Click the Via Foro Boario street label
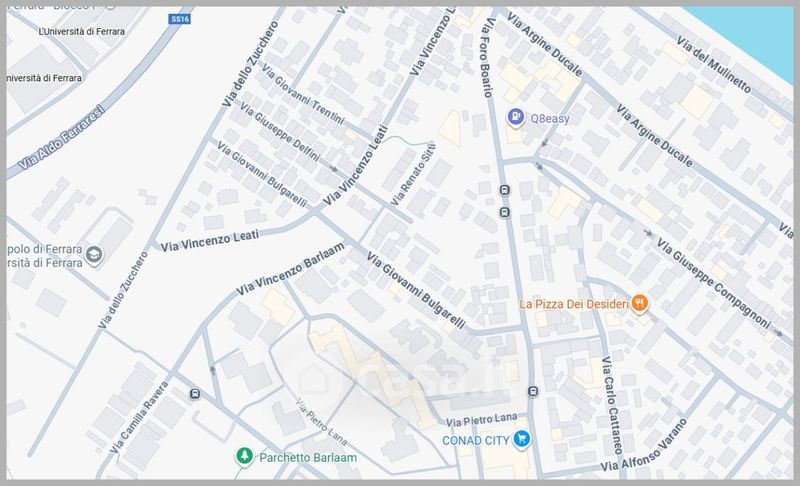The image size is (800, 486). (x=487, y=57)
